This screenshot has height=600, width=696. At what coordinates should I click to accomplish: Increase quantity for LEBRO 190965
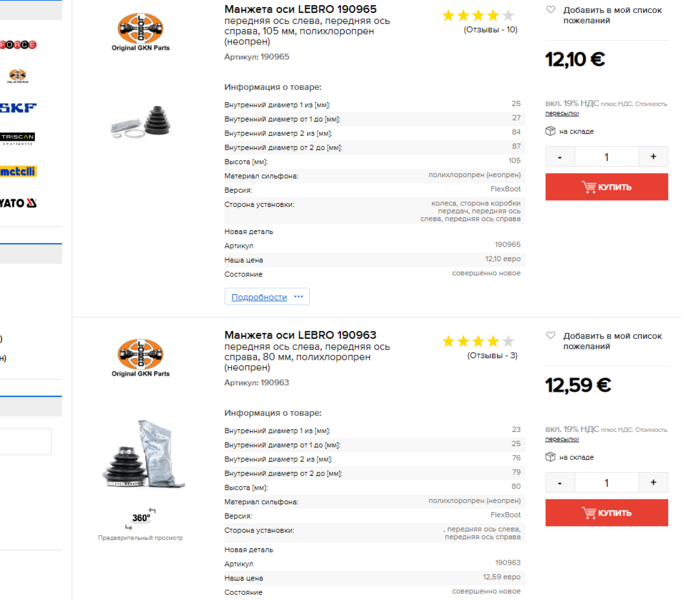coord(653,157)
